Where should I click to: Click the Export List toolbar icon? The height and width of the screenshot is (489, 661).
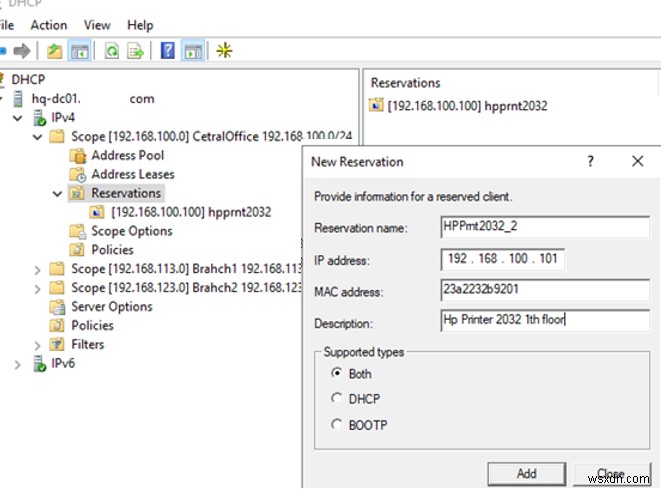(135, 50)
